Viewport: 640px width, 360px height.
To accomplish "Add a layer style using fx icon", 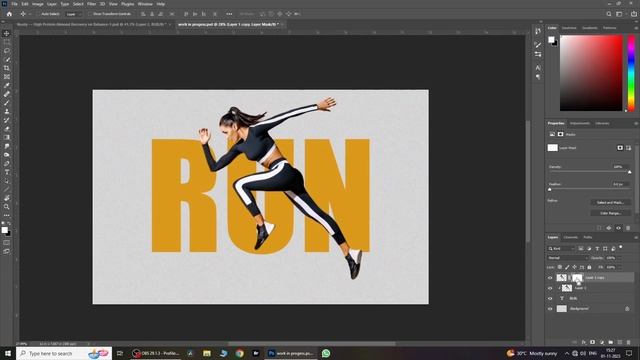I will [584, 342].
